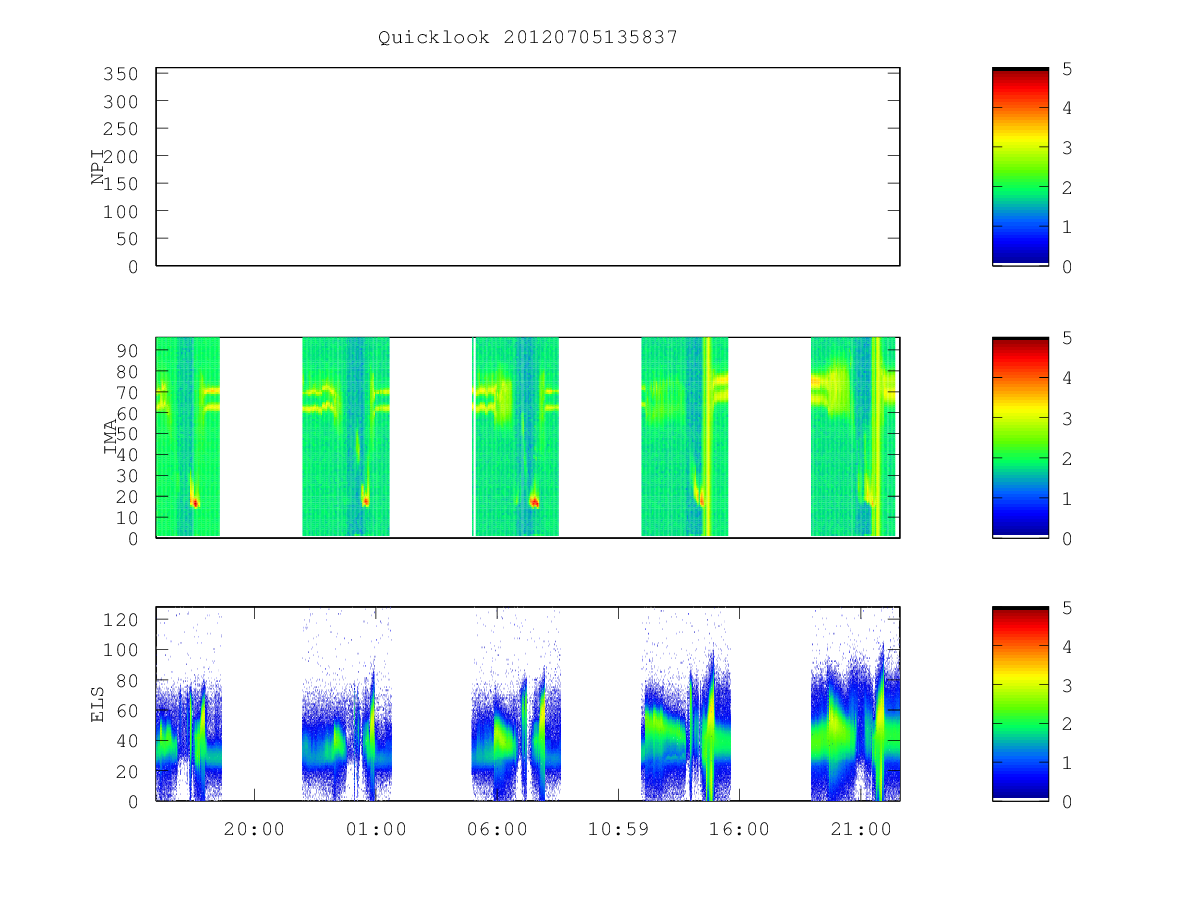Click the 21:00 time axis label
1200x900 pixels.
coord(860,829)
